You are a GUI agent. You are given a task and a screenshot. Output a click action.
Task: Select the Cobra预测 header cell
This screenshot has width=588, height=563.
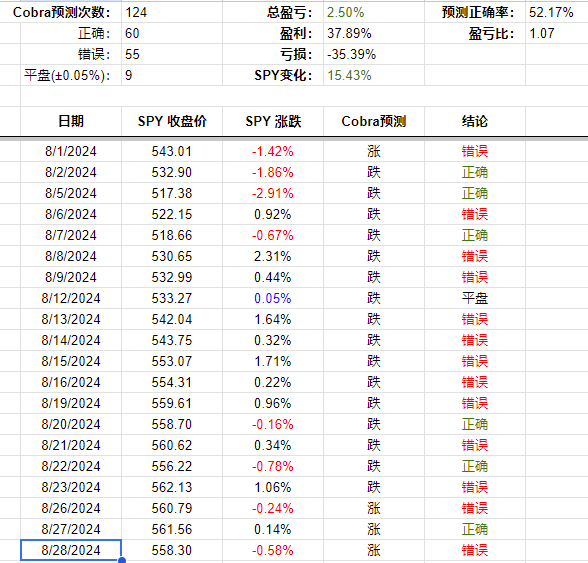374,121
